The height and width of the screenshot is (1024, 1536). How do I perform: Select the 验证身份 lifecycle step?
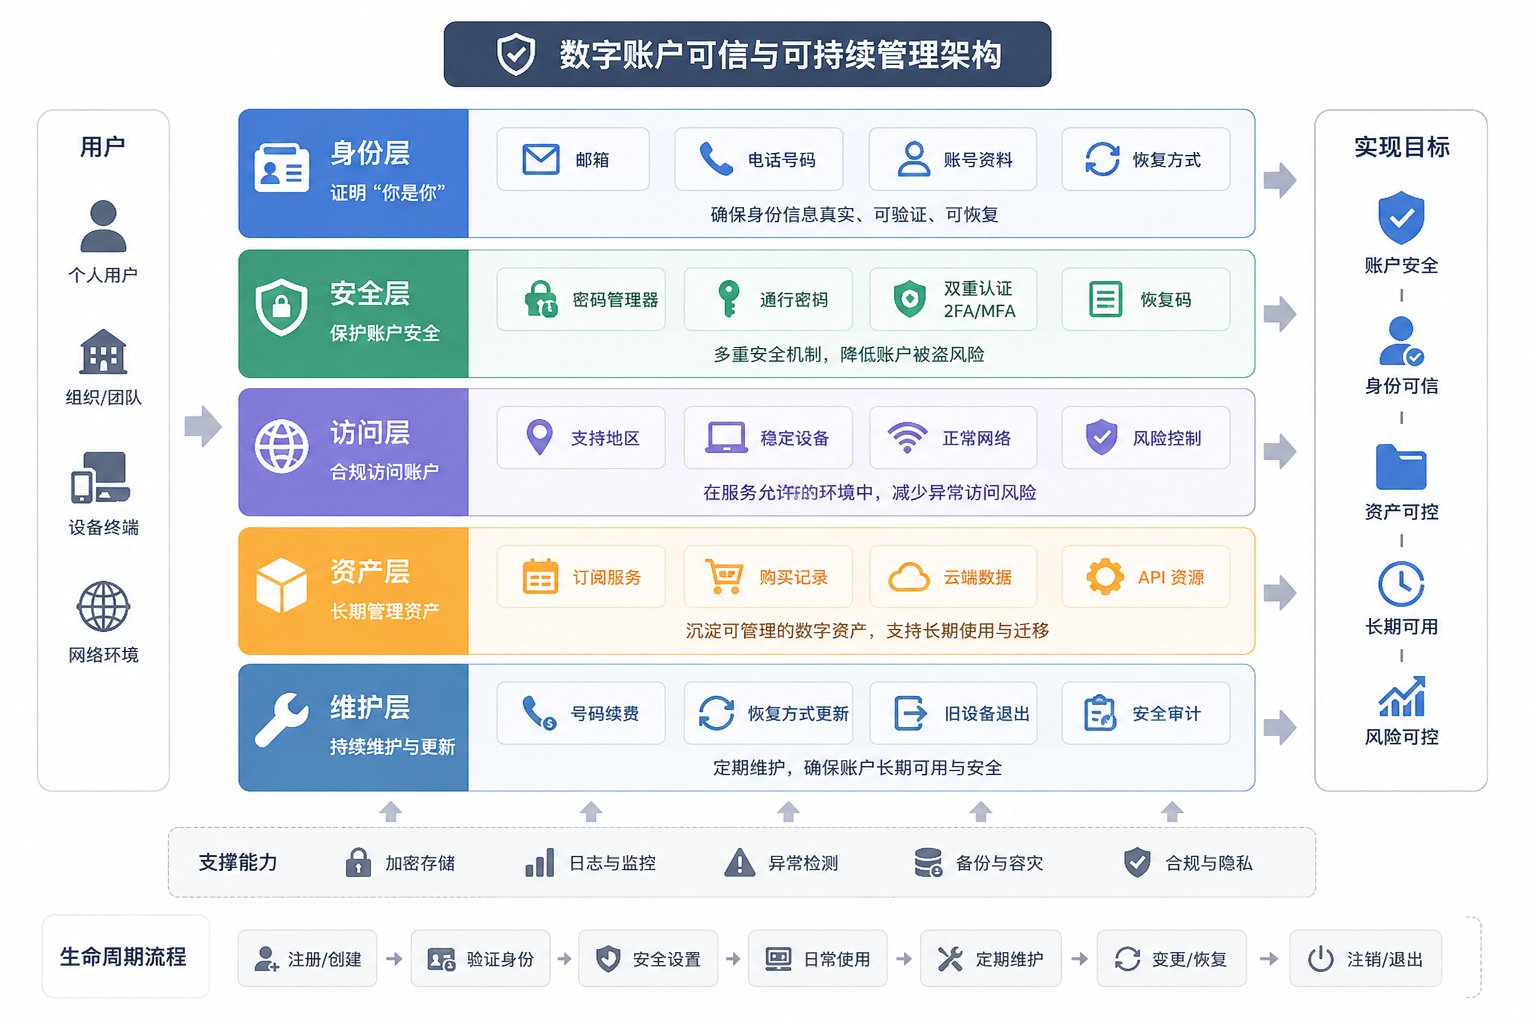pos(480,959)
